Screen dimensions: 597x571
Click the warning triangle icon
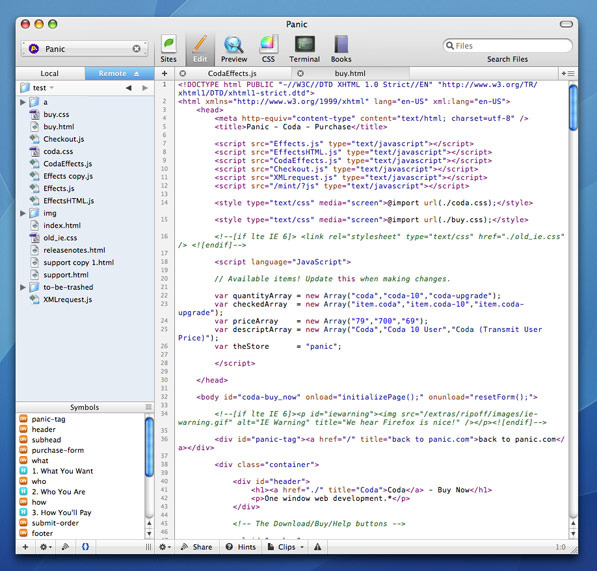point(318,547)
